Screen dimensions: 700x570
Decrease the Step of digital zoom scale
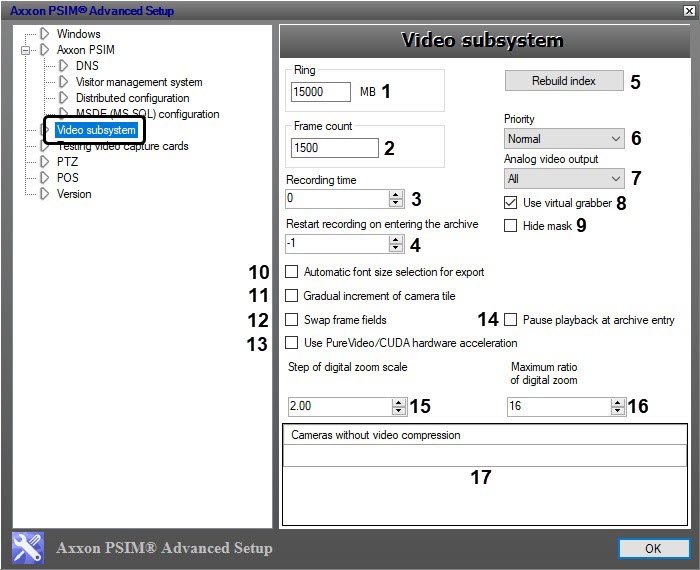pyautogui.click(x=397, y=411)
